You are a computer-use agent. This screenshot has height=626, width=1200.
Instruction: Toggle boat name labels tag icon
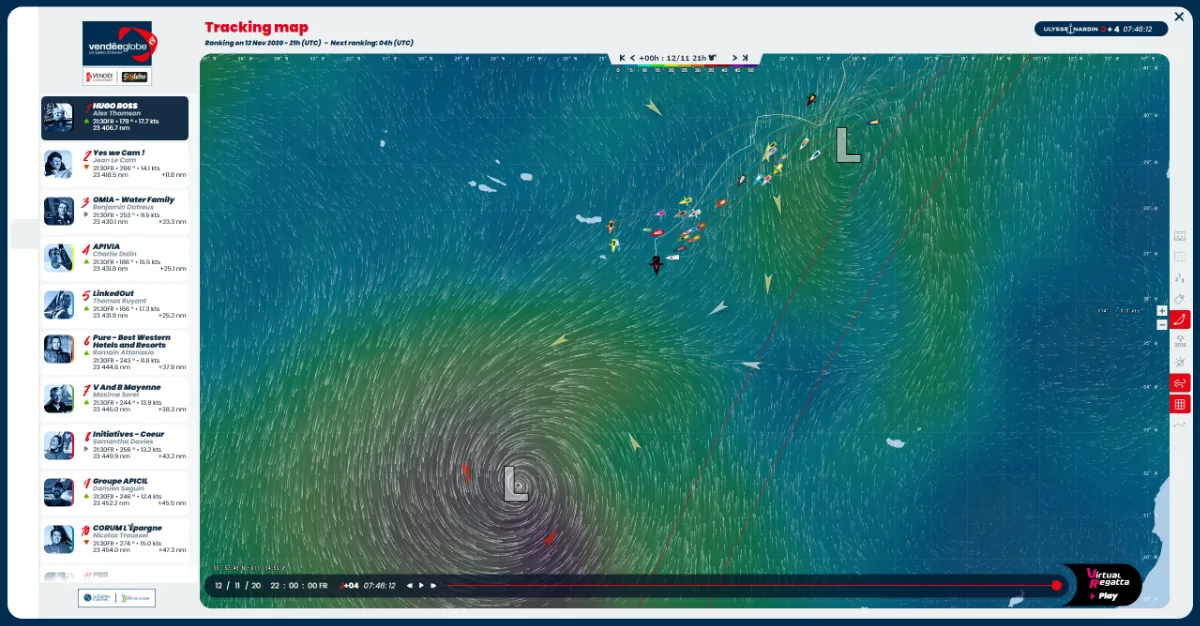[x=1180, y=299]
